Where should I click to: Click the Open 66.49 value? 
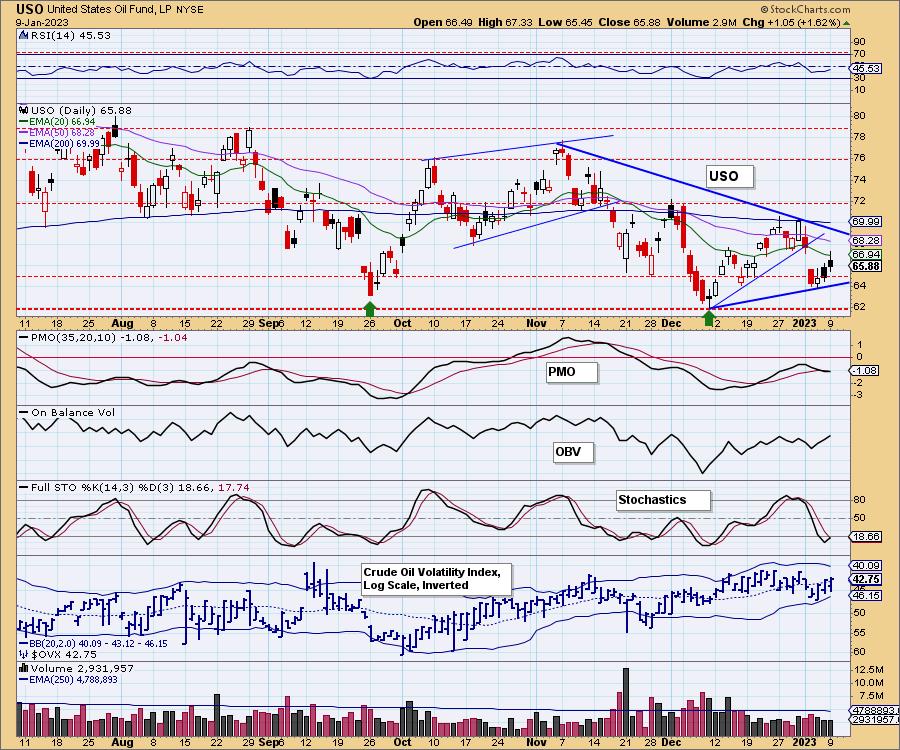click(x=443, y=22)
